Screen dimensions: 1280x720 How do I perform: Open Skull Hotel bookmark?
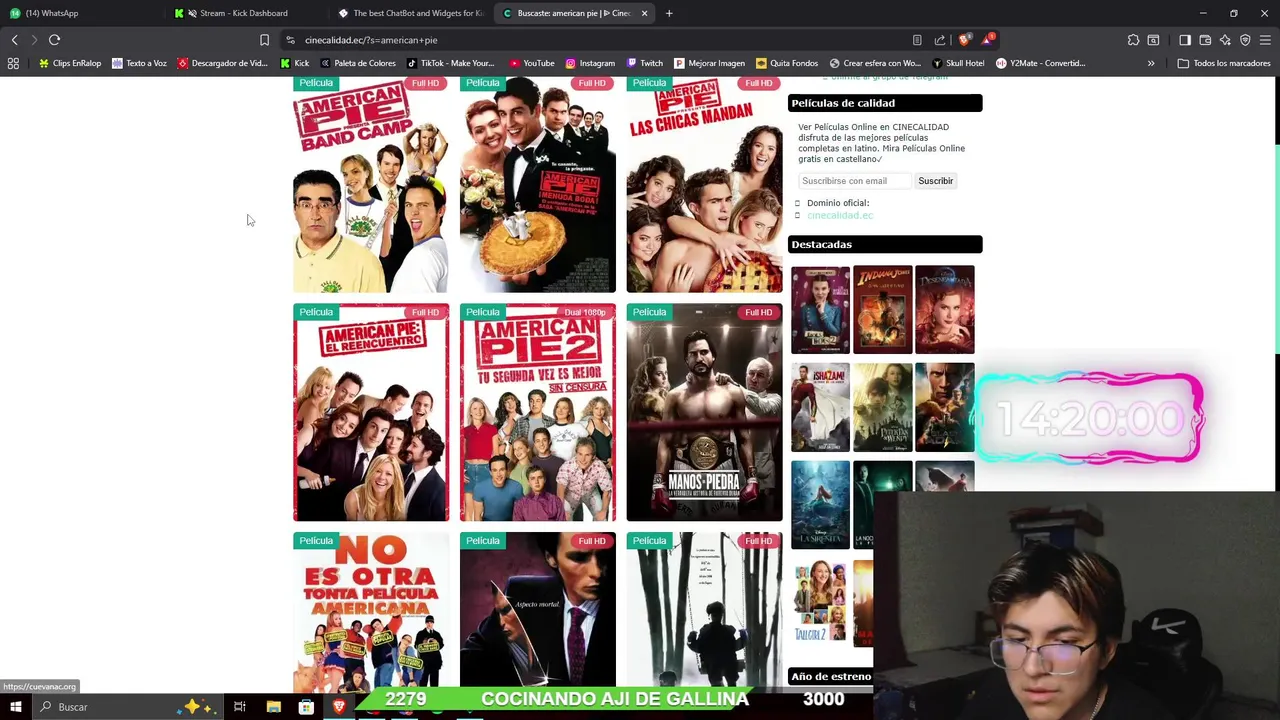tap(958, 63)
